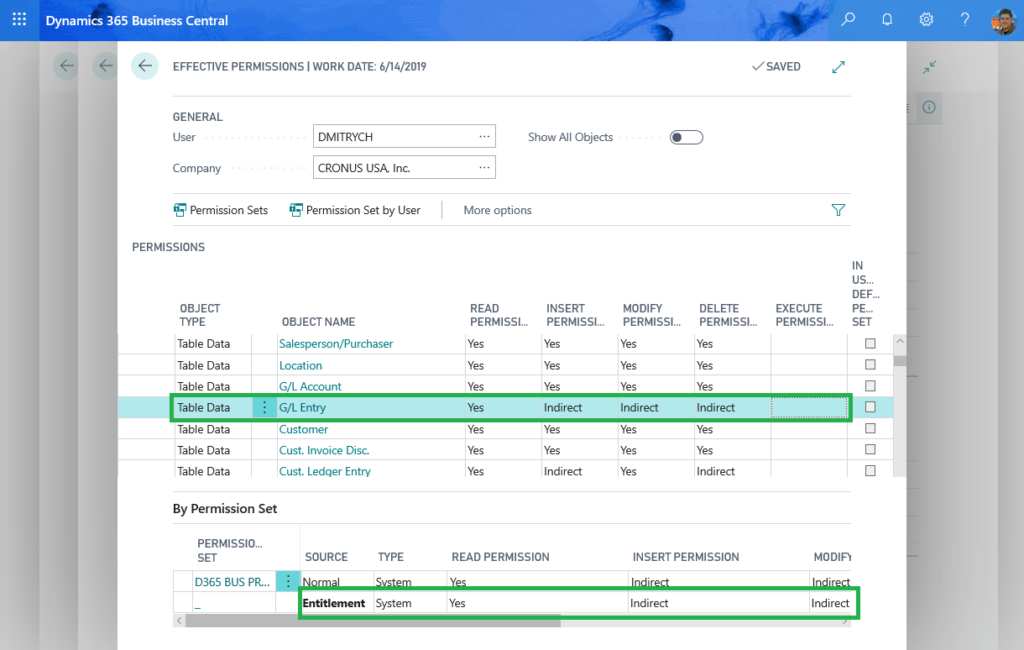Open the Company field lookup

click(486, 166)
